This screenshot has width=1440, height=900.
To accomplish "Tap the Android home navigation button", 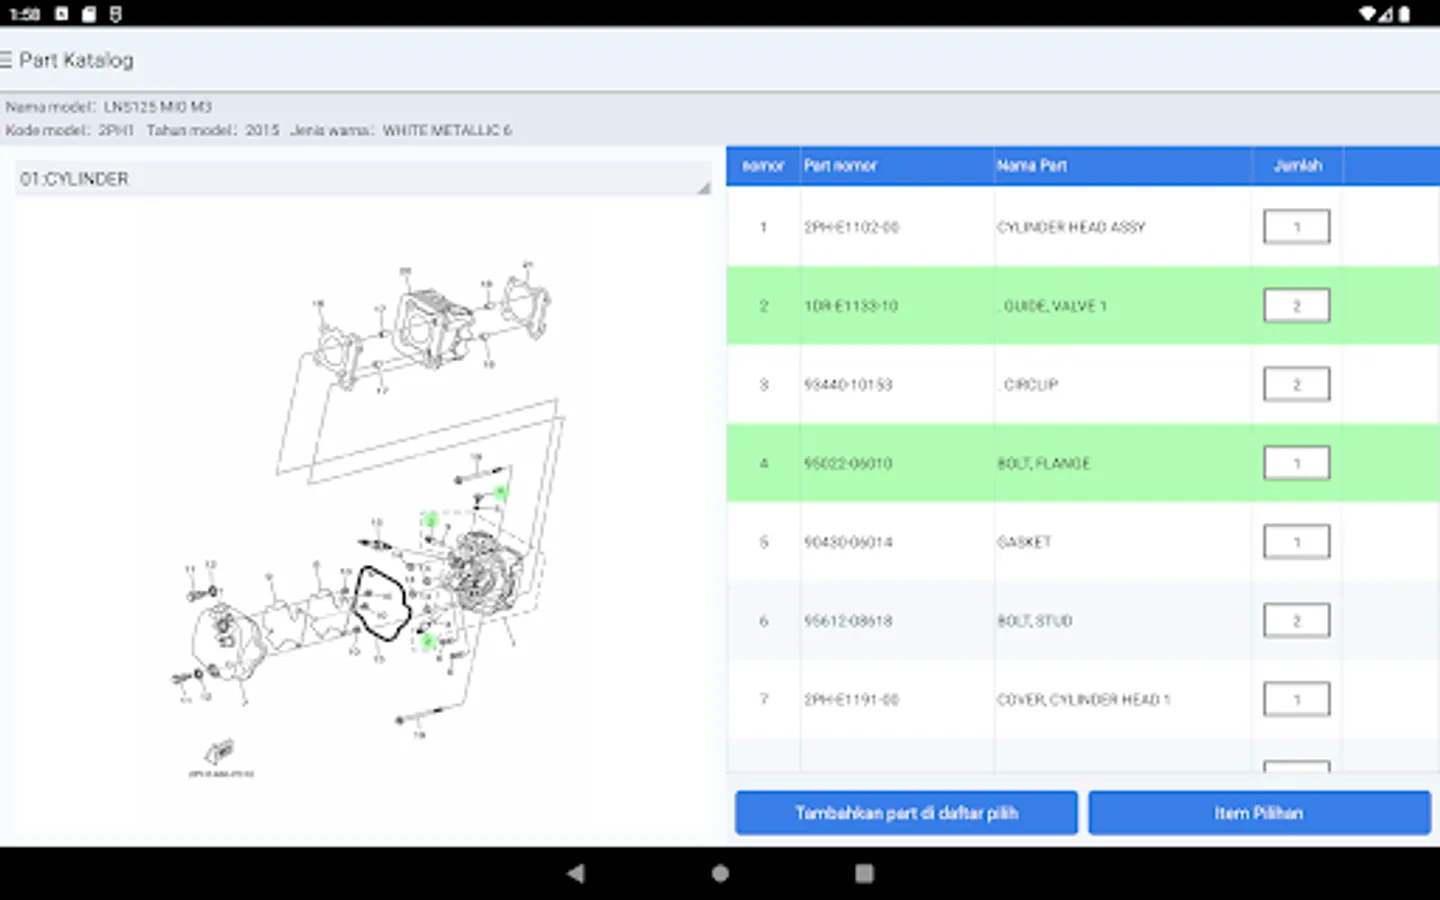I will tap(720, 873).
